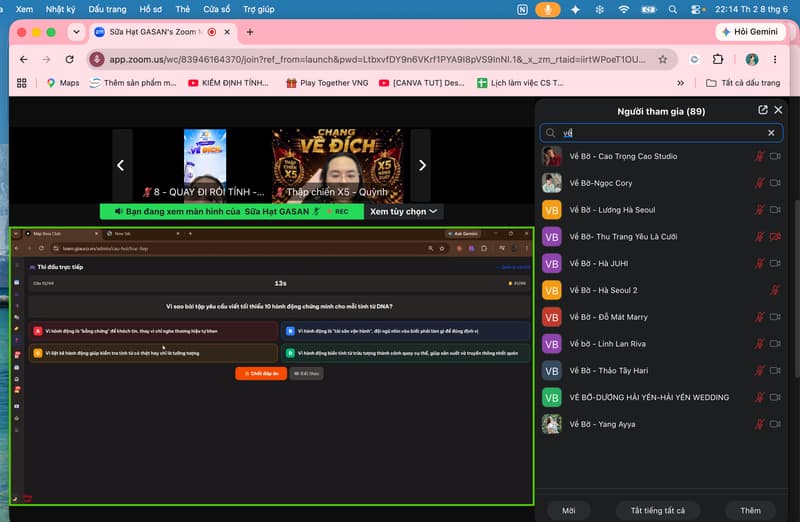This screenshot has width=800, height=522.
Task: Open Dấu trang menu
Action: click(107, 9)
